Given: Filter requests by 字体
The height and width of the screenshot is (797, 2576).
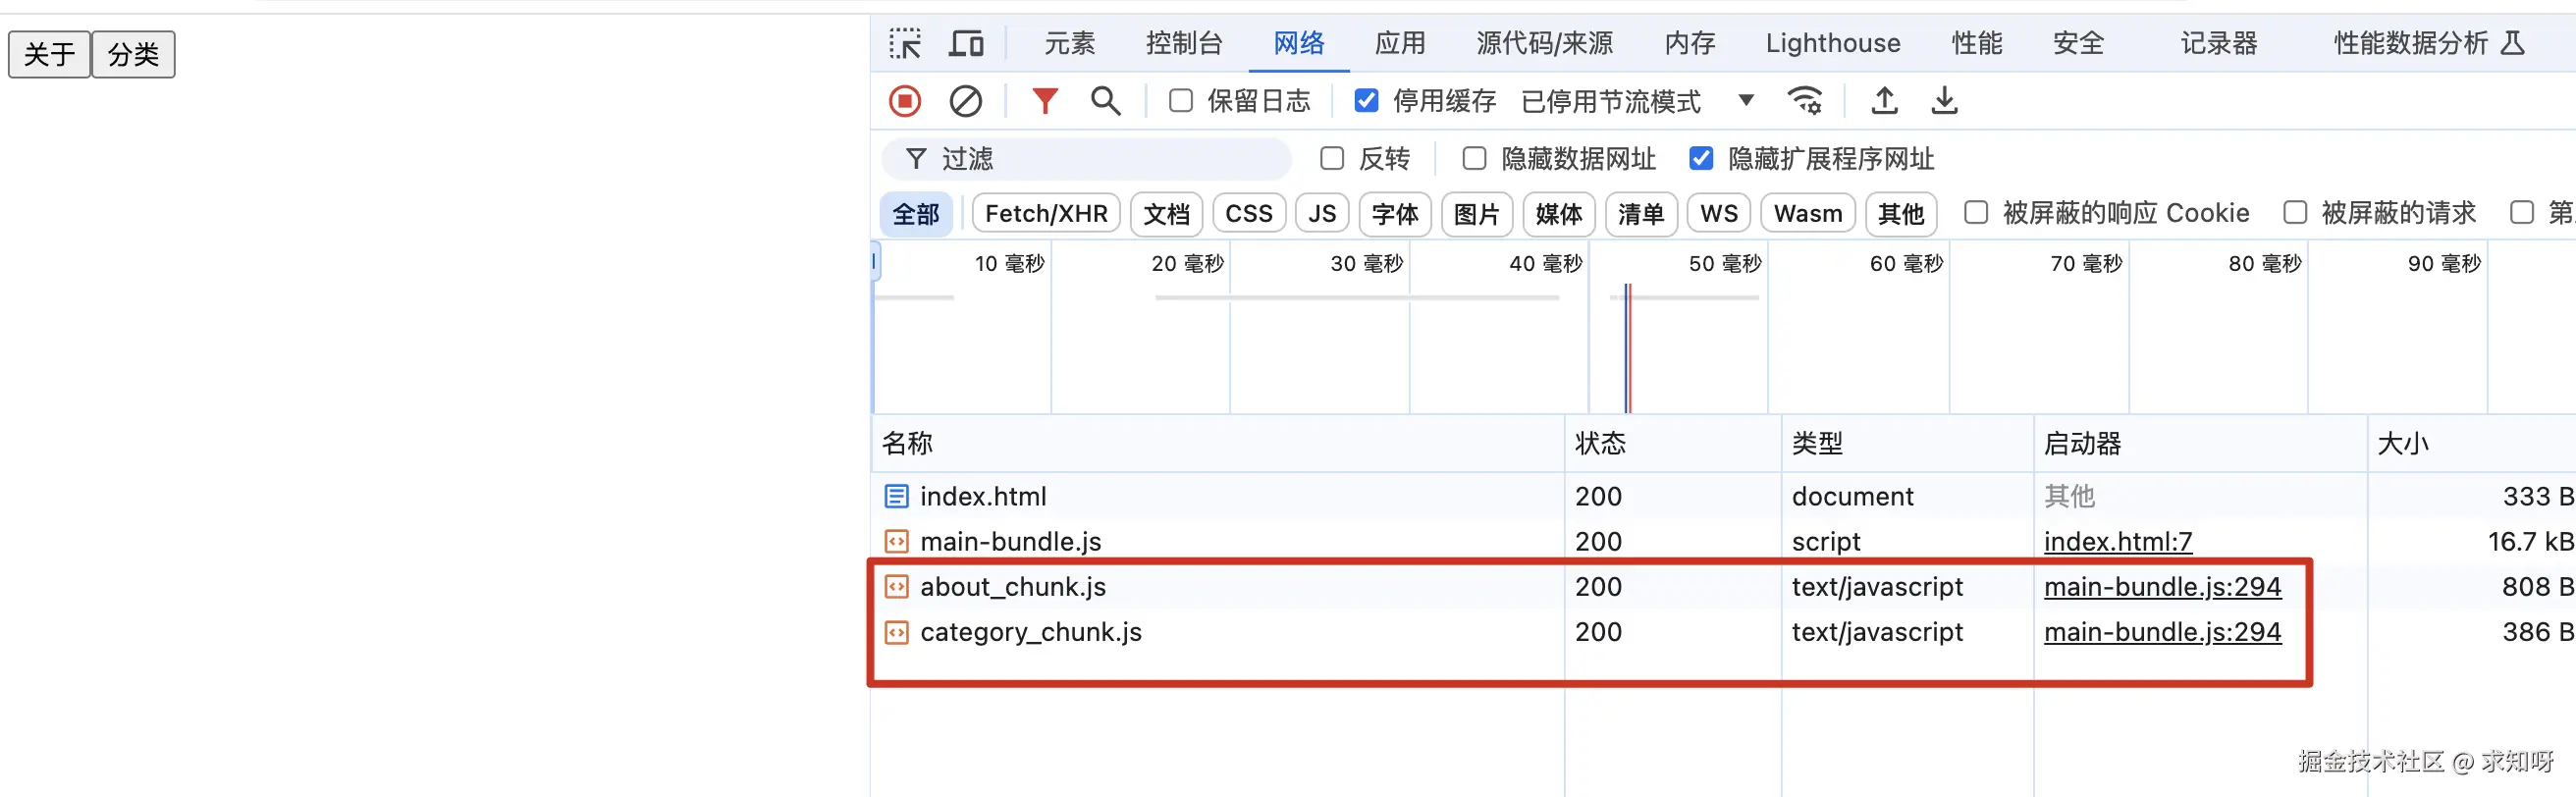Looking at the screenshot, I should [1395, 214].
